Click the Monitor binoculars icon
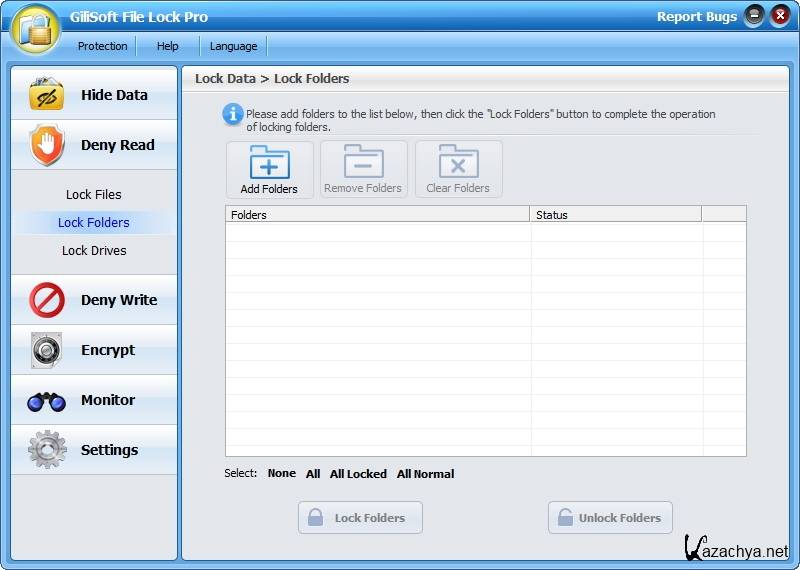The image size is (800, 570). coord(46,401)
